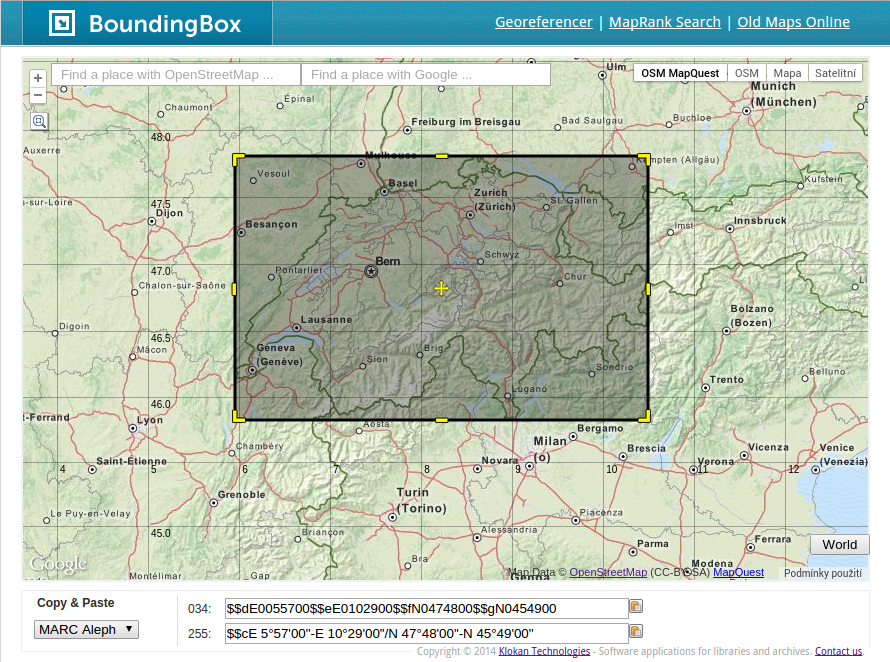890x662 pixels.
Task: Open the Old Maps Online link
Action: [794, 22]
